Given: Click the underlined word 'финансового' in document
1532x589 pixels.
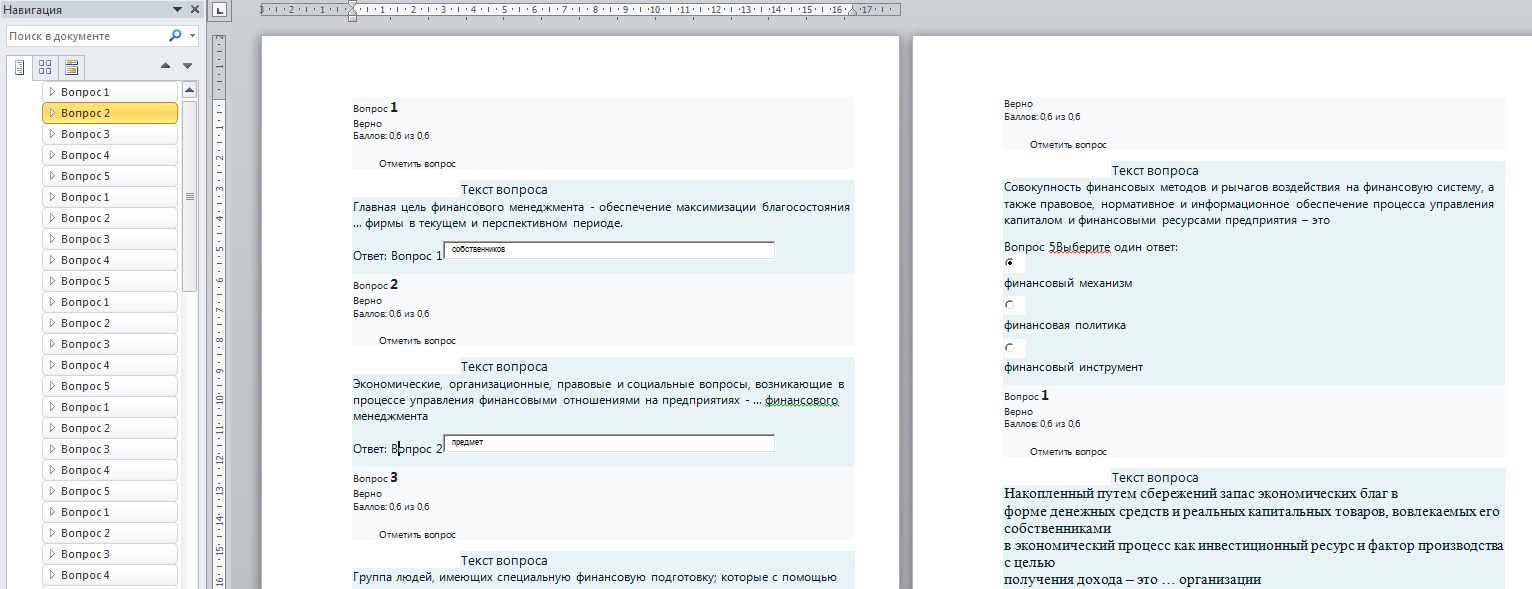Looking at the screenshot, I should coord(802,401).
